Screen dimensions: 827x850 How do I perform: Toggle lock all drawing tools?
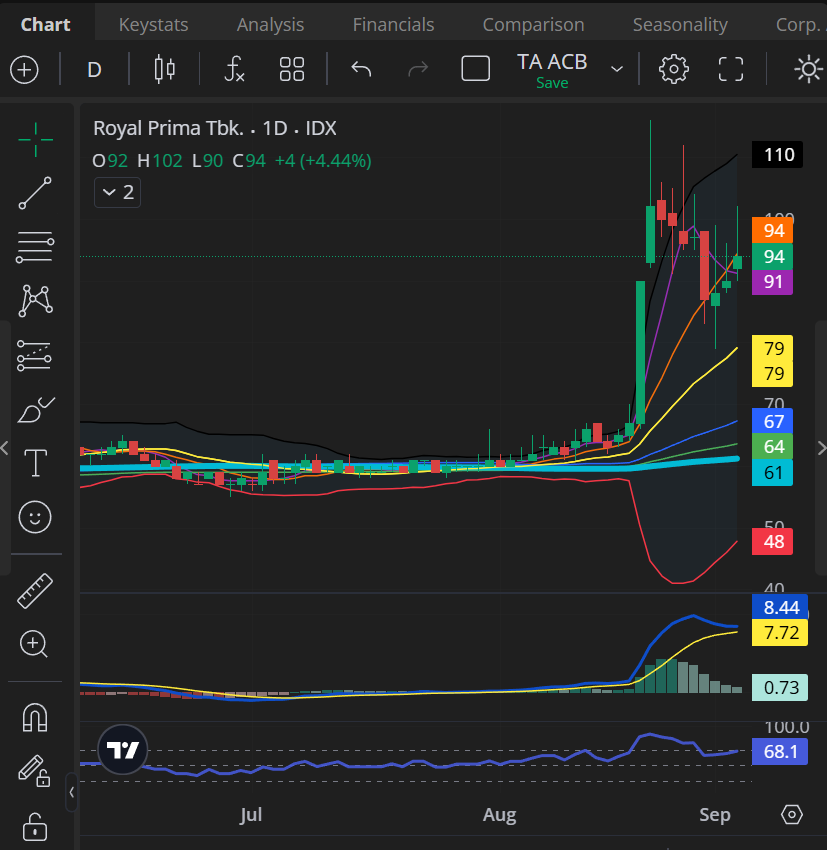(x=35, y=826)
